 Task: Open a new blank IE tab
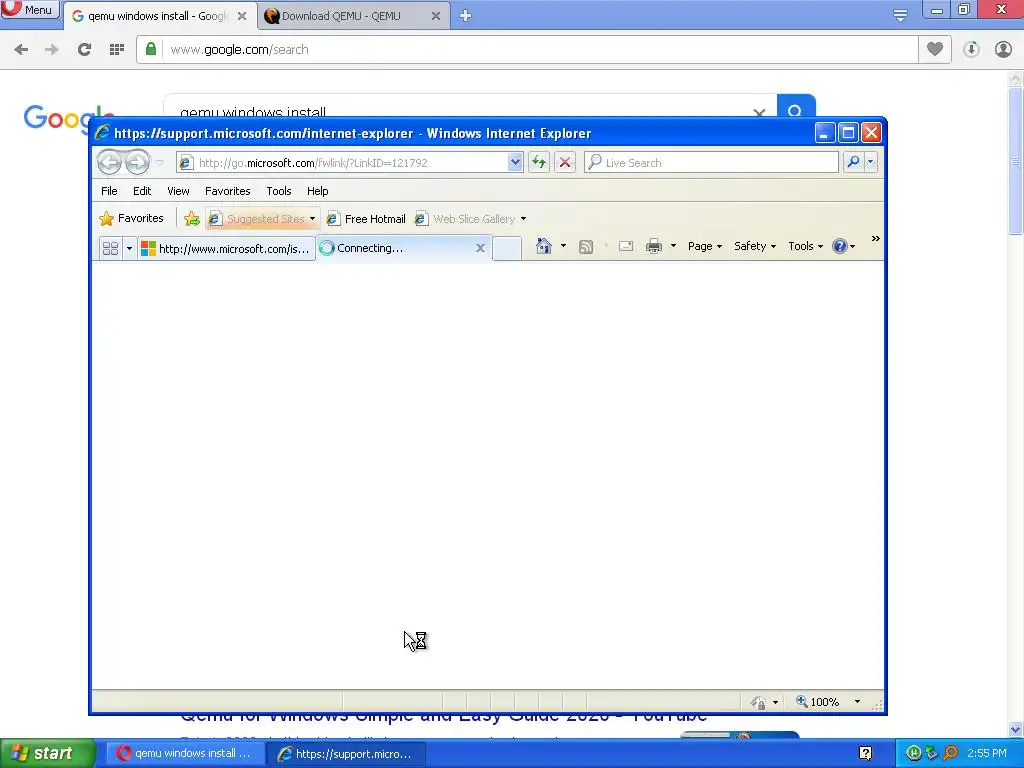507,248
